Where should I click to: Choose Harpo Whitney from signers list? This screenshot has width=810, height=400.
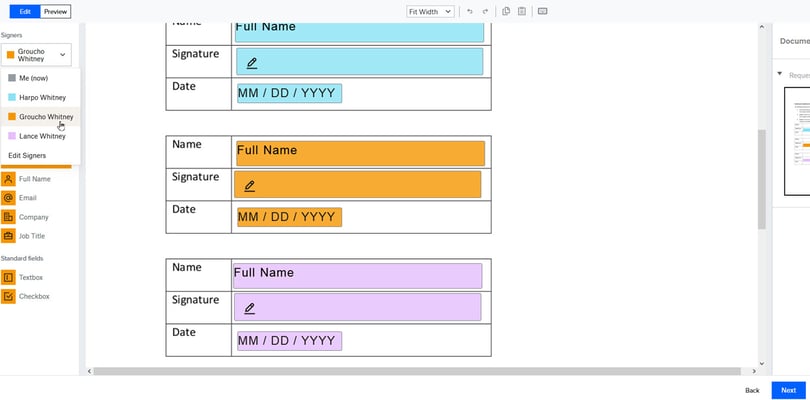(x=41, y=97)
